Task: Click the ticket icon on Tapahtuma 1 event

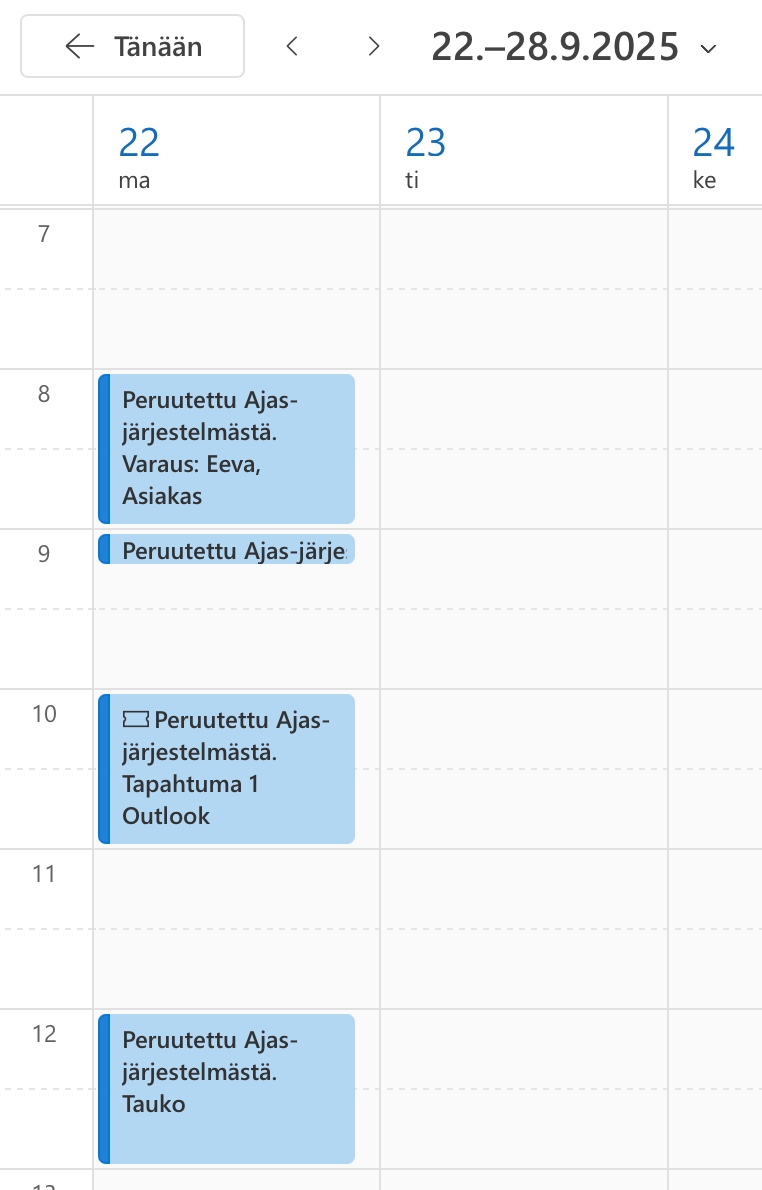Action: tap(135, 719)
